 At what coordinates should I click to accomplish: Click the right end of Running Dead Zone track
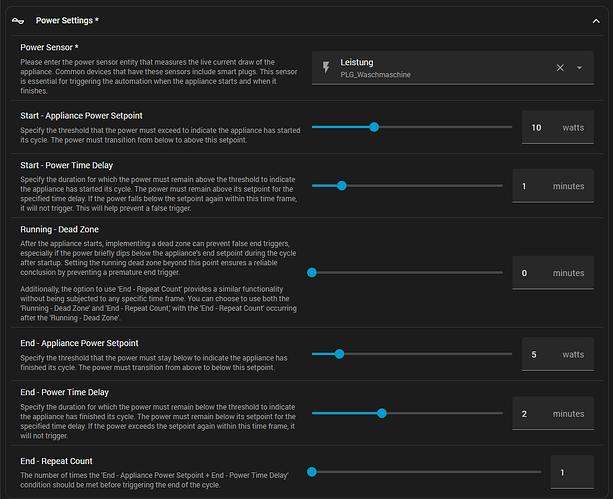click(501, 271)
